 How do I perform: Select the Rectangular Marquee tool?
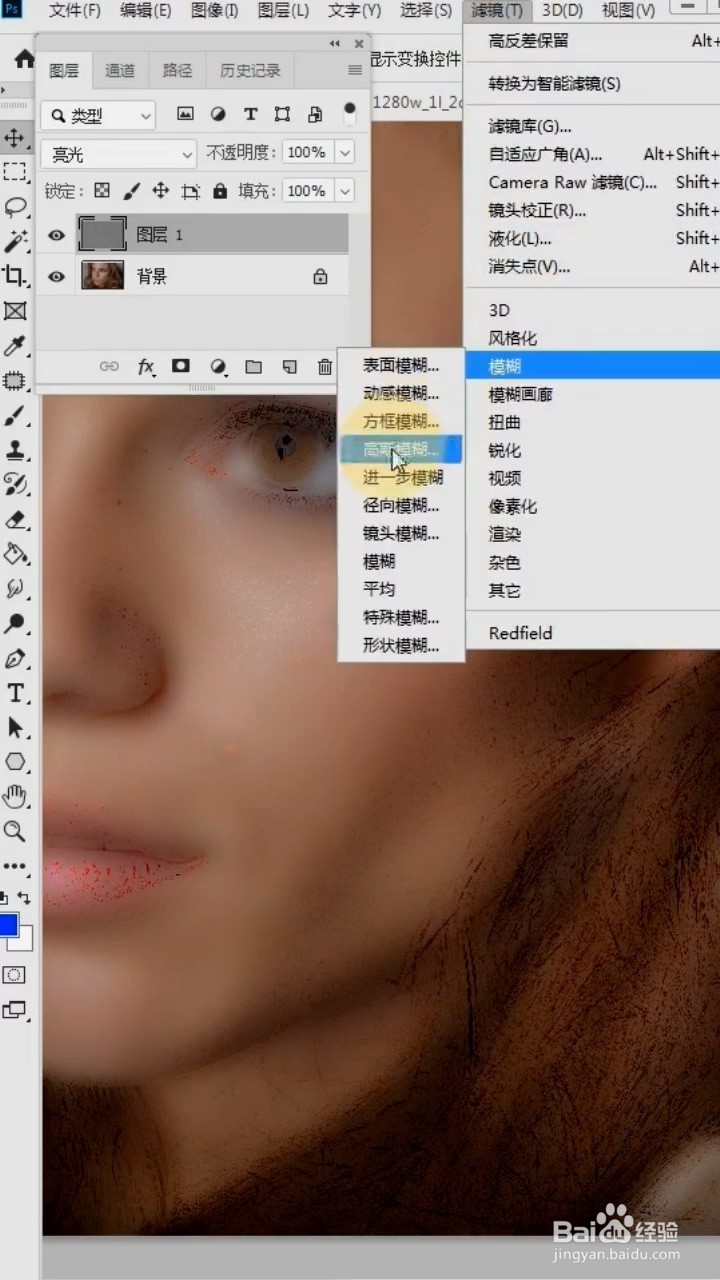tap(14, 172)
